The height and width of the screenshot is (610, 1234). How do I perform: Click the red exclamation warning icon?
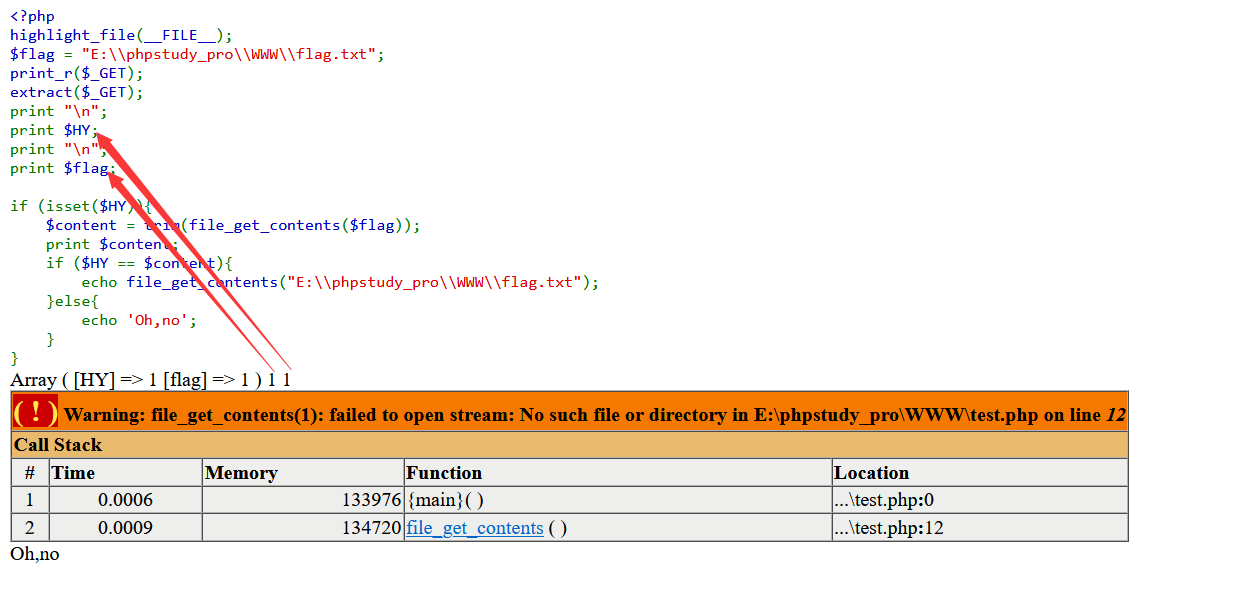tap(35, 412)
